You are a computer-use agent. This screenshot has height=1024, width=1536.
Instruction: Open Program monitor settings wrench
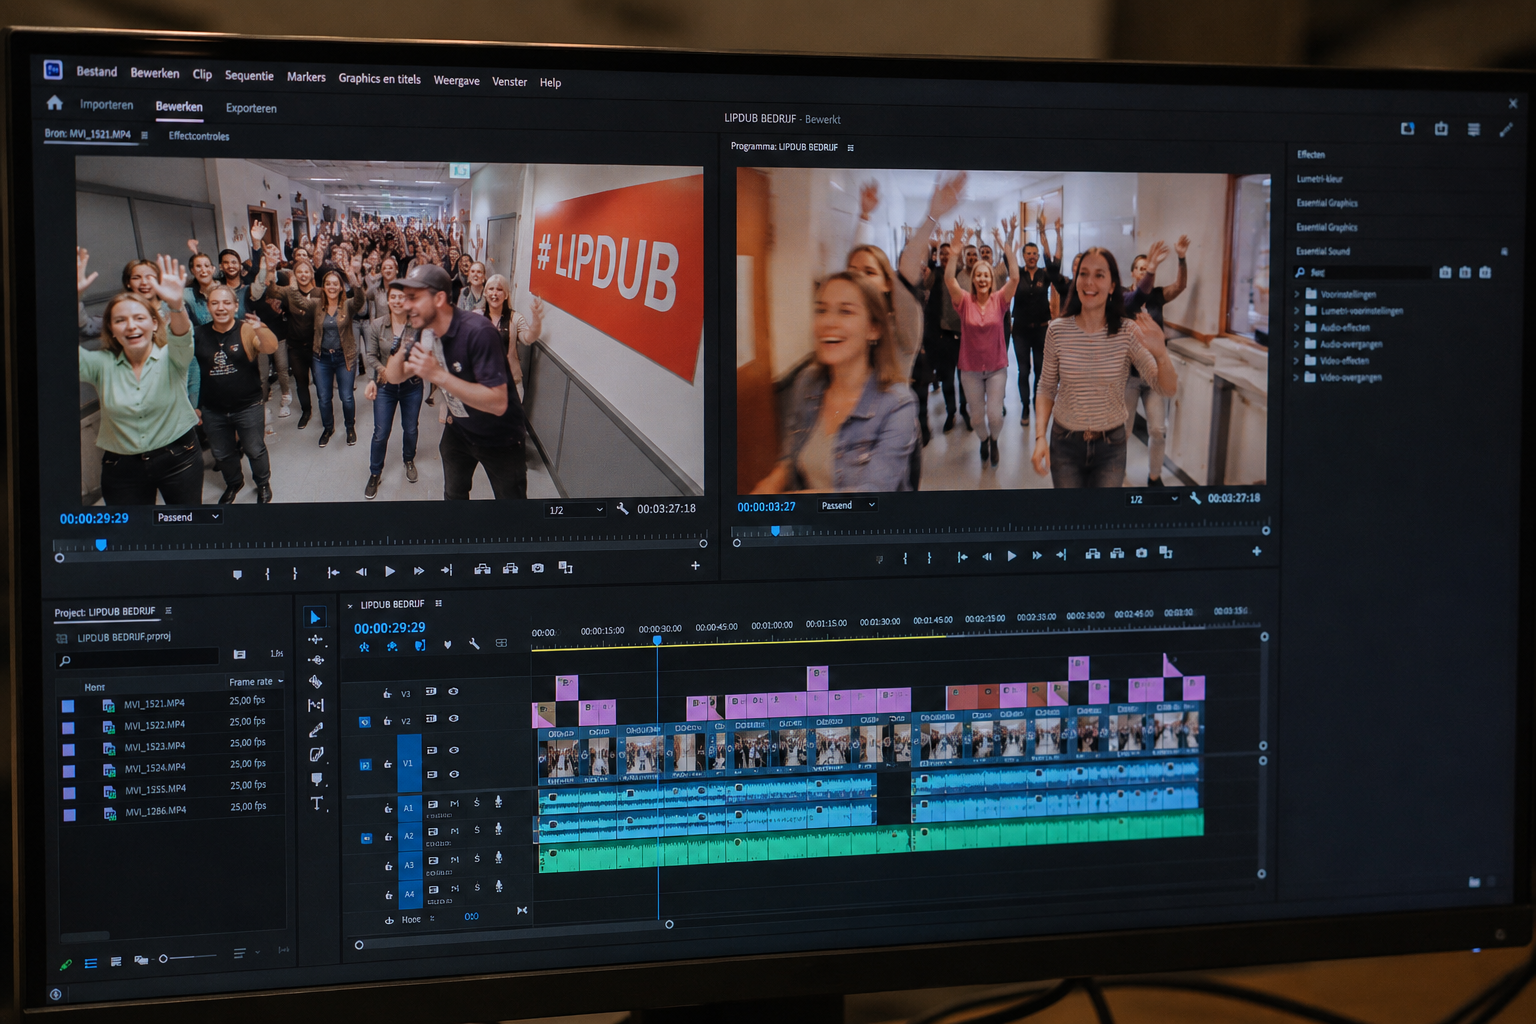click(x=1194, y=497)
